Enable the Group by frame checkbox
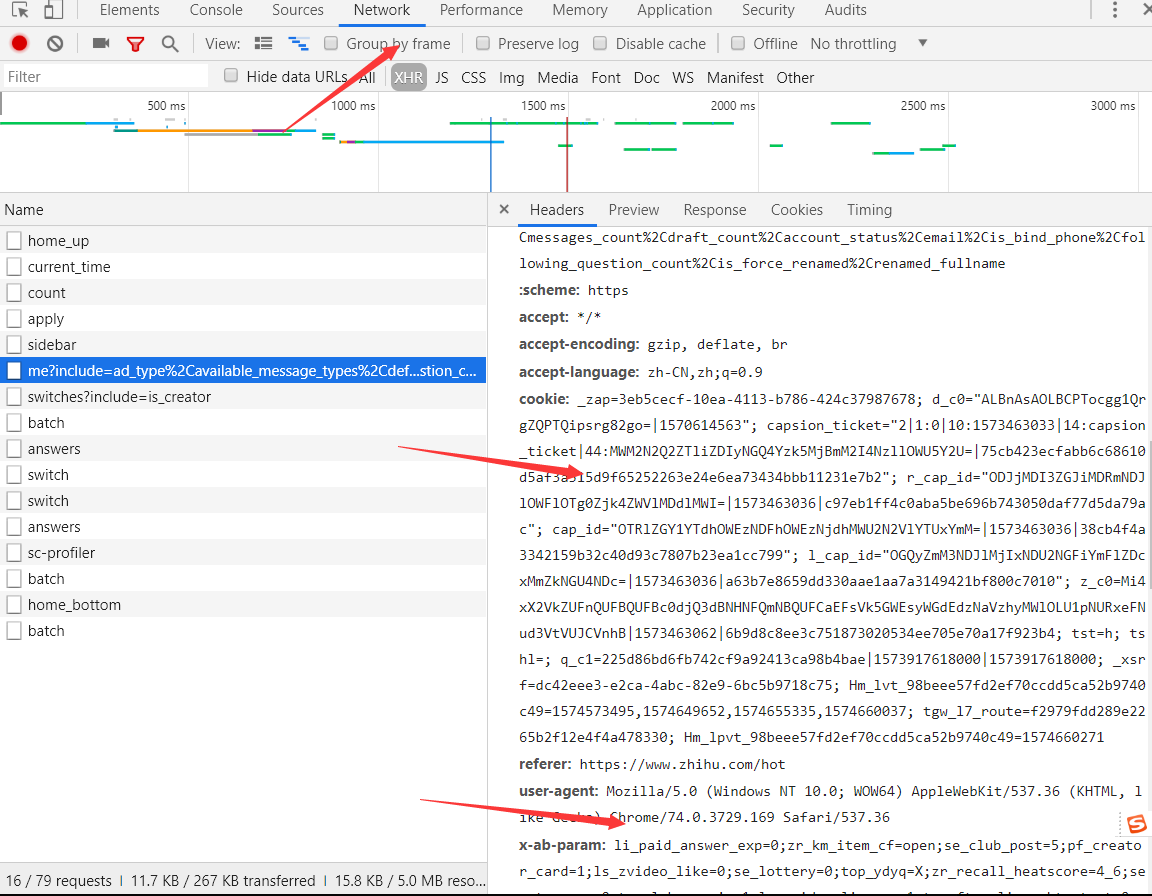This screenshot has height=896, width=1152. pyautogui.click(x=331, y=43)
